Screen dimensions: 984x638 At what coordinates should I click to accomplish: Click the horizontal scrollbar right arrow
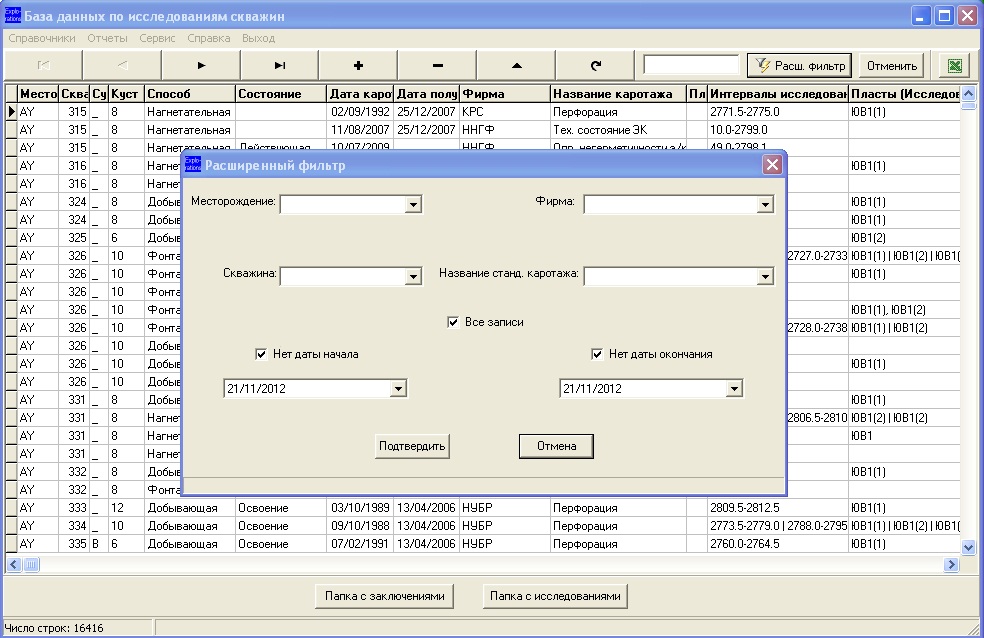(x=951, y=565)
